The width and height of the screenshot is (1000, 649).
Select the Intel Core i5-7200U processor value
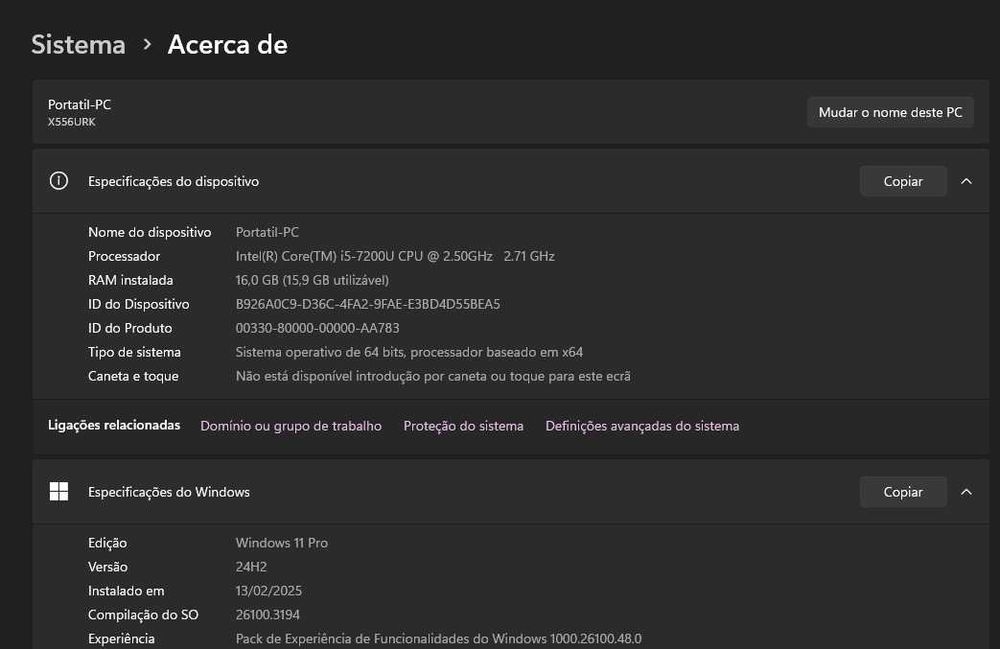(395, 256)
